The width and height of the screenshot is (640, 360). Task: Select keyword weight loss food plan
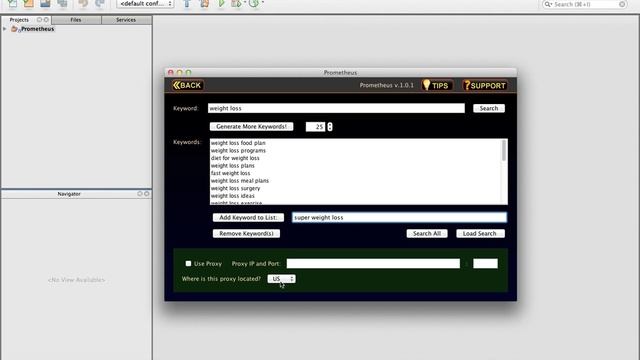coord(238,143)
